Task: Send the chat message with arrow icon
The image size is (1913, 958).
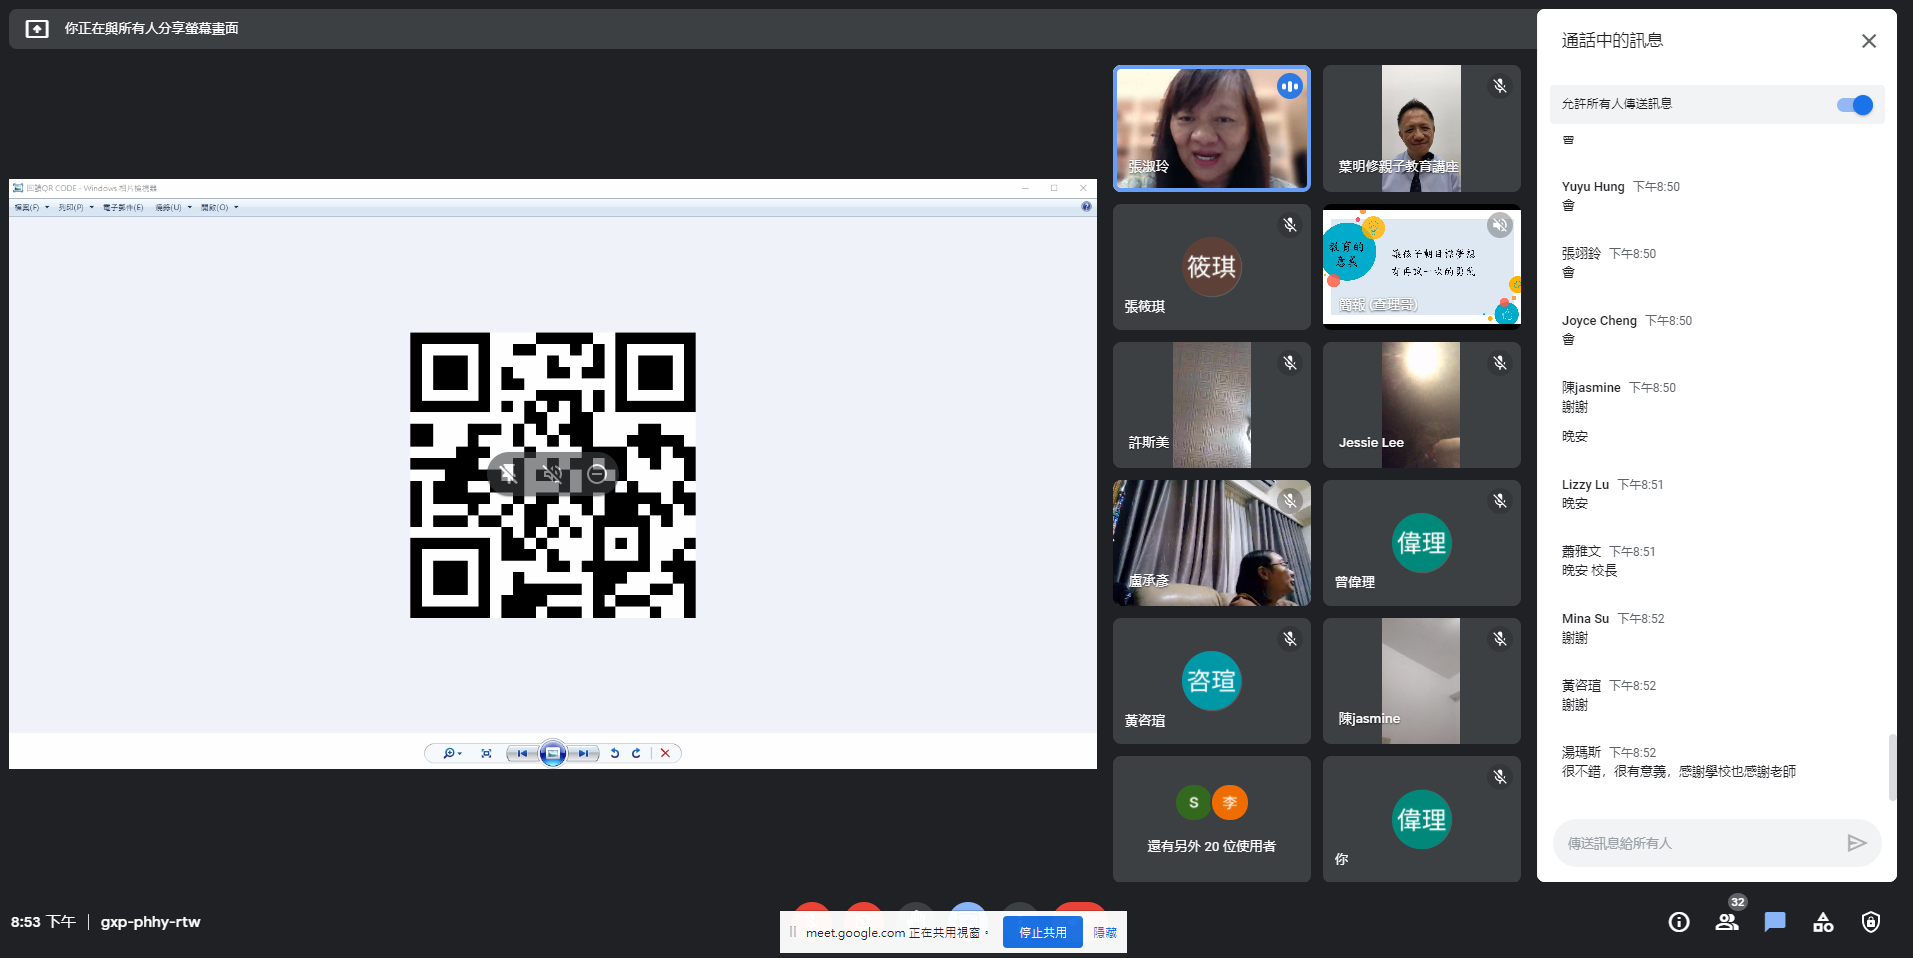Action: (x=1856, y=843)
